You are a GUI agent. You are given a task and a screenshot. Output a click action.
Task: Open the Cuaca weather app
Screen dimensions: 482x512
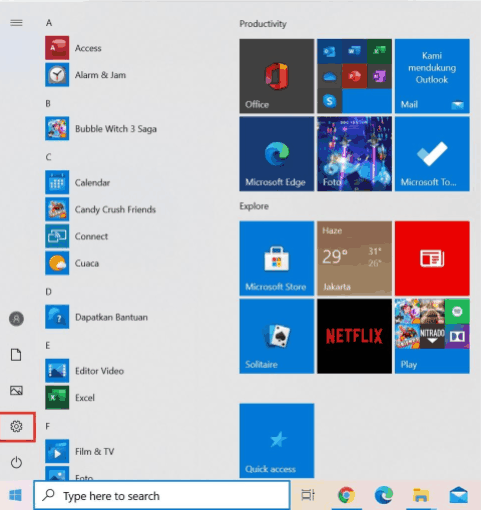pyautogui.click(x=72, y=263)
